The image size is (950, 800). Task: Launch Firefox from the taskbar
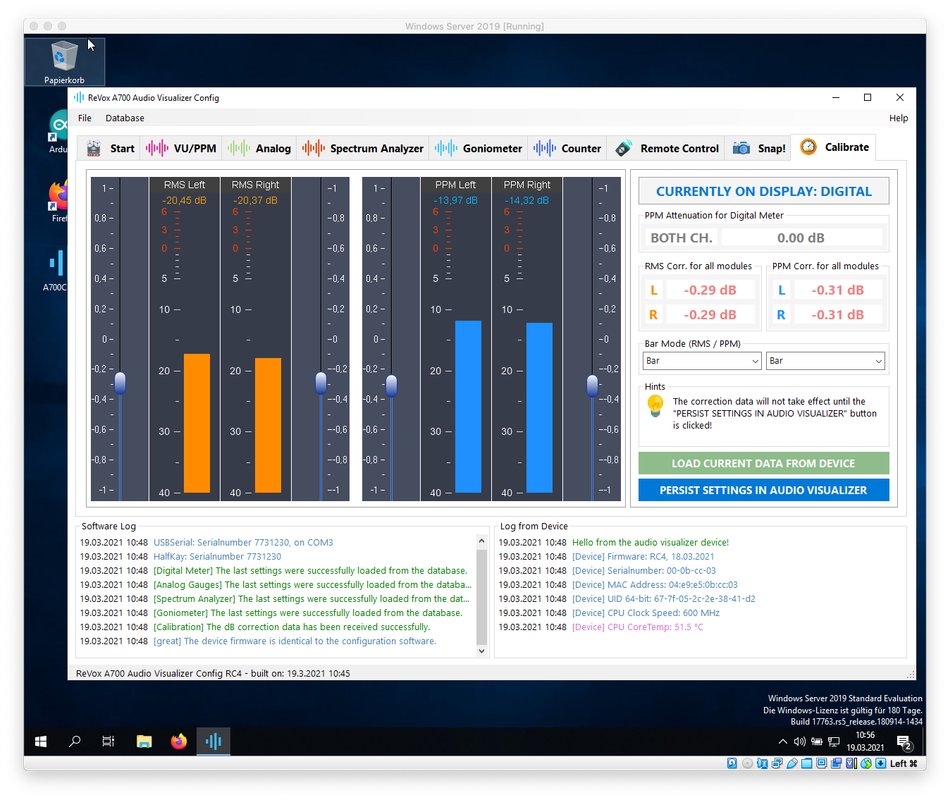pos(179,741)
